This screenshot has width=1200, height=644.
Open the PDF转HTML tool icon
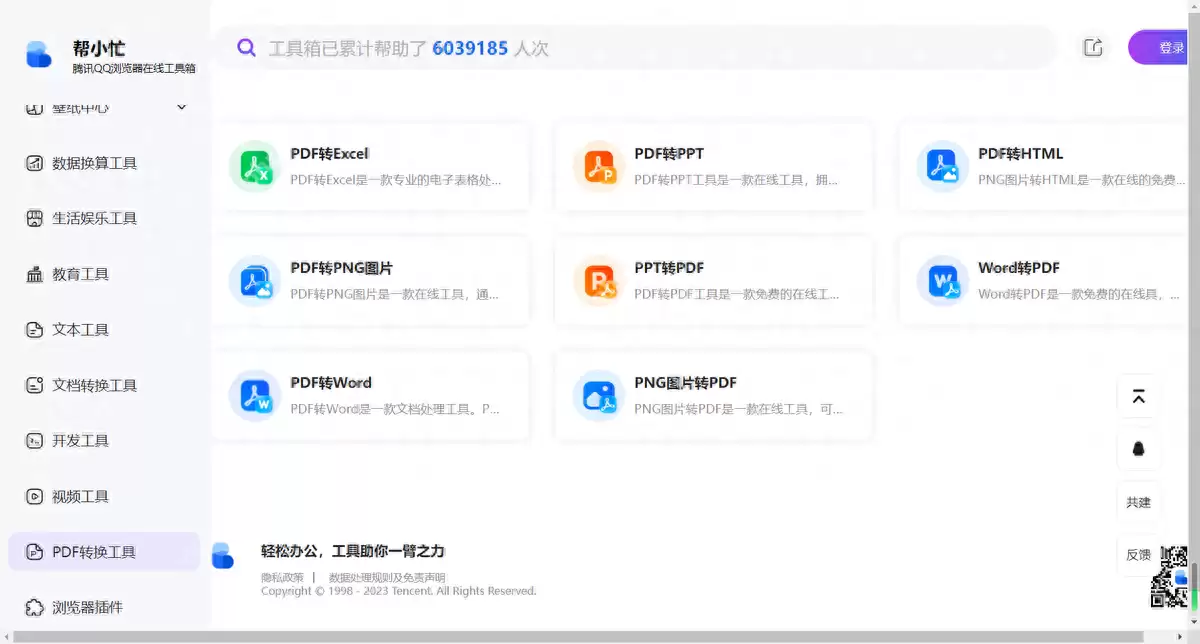coord(941,166)
